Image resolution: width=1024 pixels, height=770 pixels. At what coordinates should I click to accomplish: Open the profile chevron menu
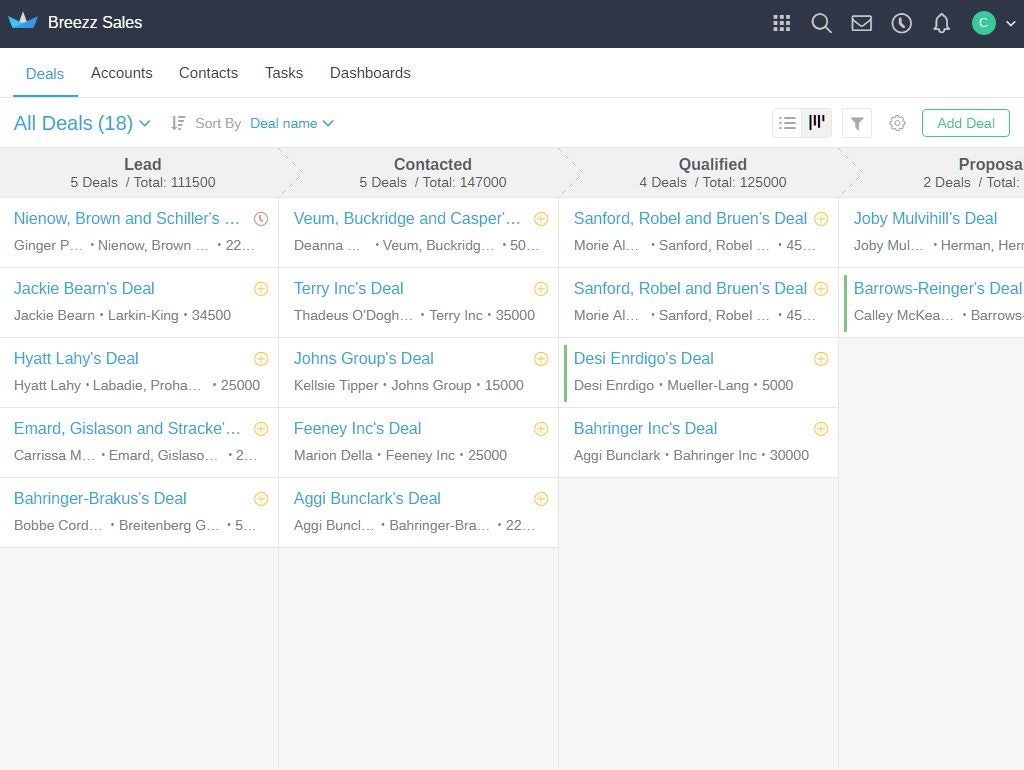coord(1011,22)
